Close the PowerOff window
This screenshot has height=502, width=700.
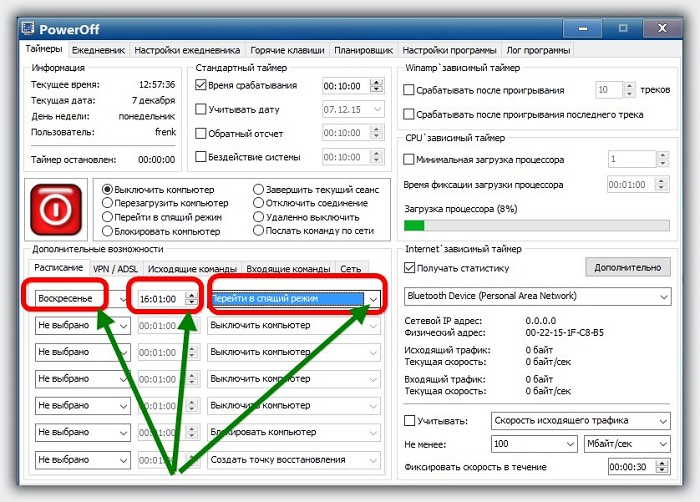click(x=662, y=29)
